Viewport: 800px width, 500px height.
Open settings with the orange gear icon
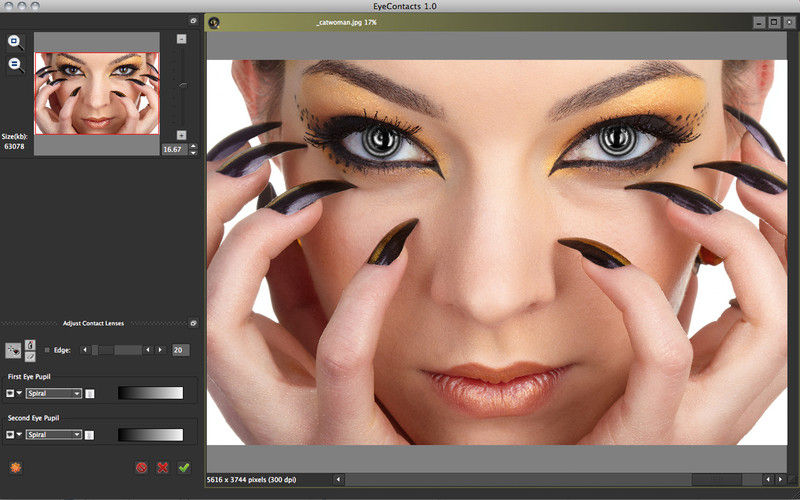15,467
